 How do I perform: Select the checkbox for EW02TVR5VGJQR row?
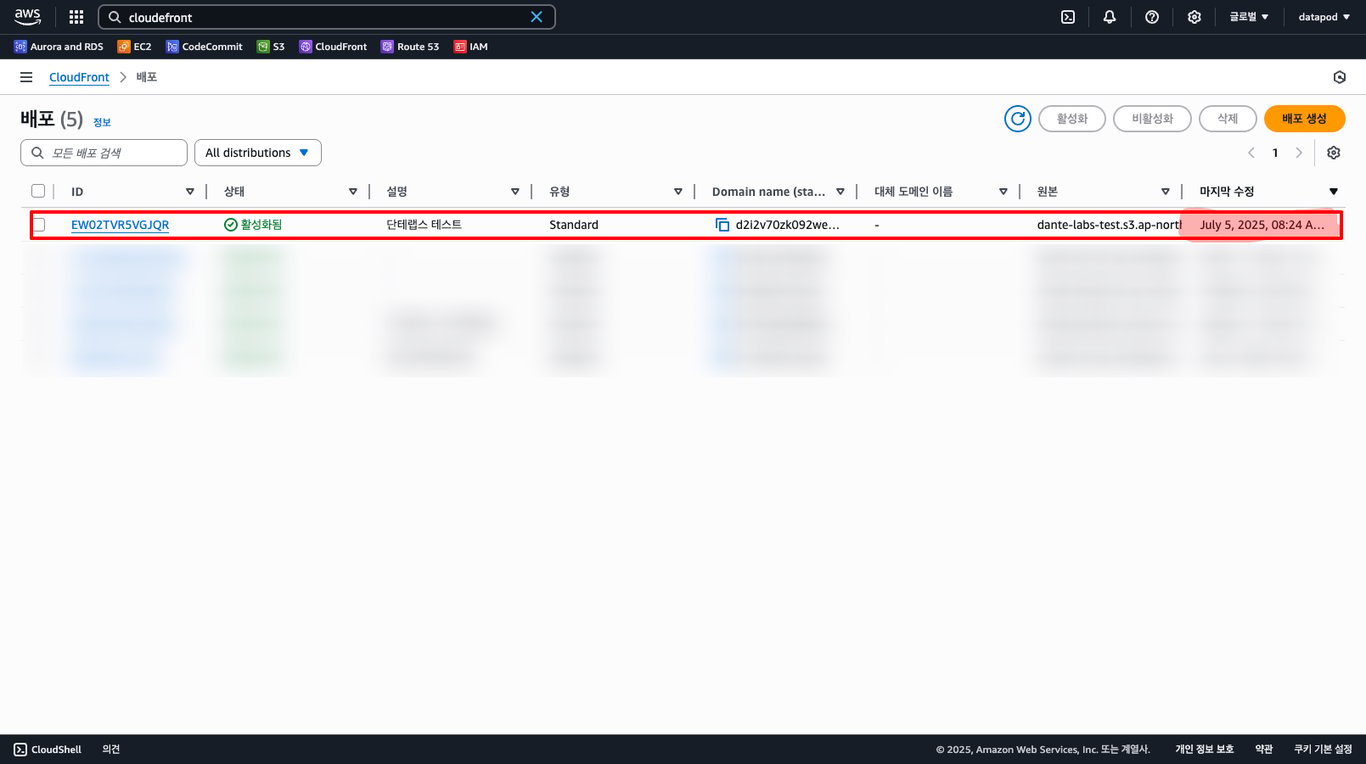(x=38, y=225)
